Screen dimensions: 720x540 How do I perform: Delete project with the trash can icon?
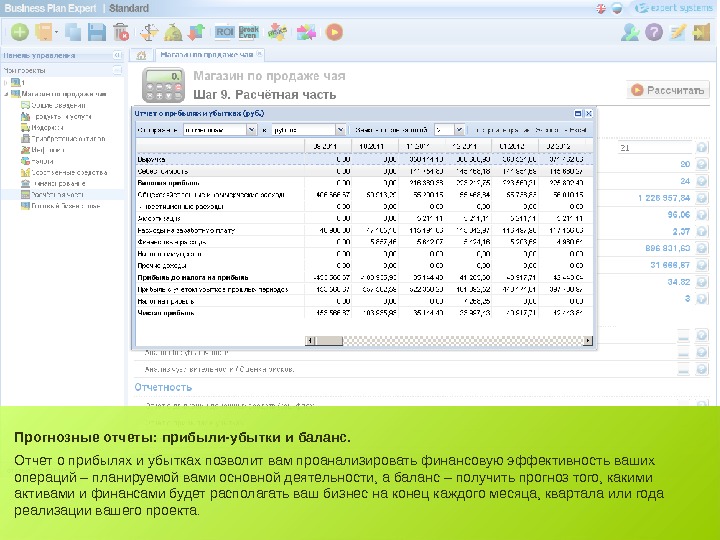pos(121,32)
